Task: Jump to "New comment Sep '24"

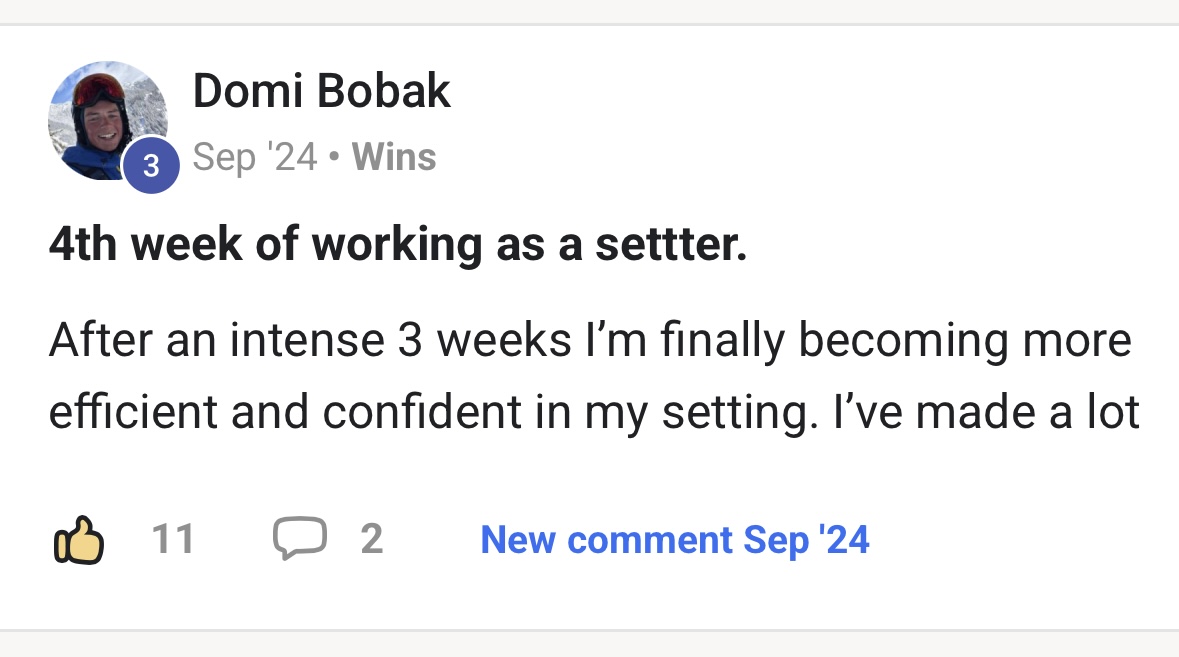Action: tap(674, 540)
